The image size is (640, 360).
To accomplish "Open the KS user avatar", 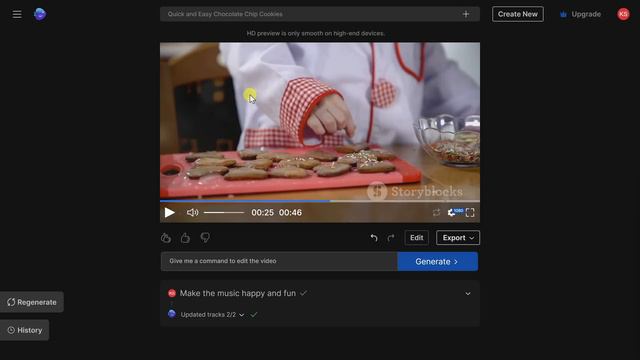I will pyautogui.click(x=623, y=14).
